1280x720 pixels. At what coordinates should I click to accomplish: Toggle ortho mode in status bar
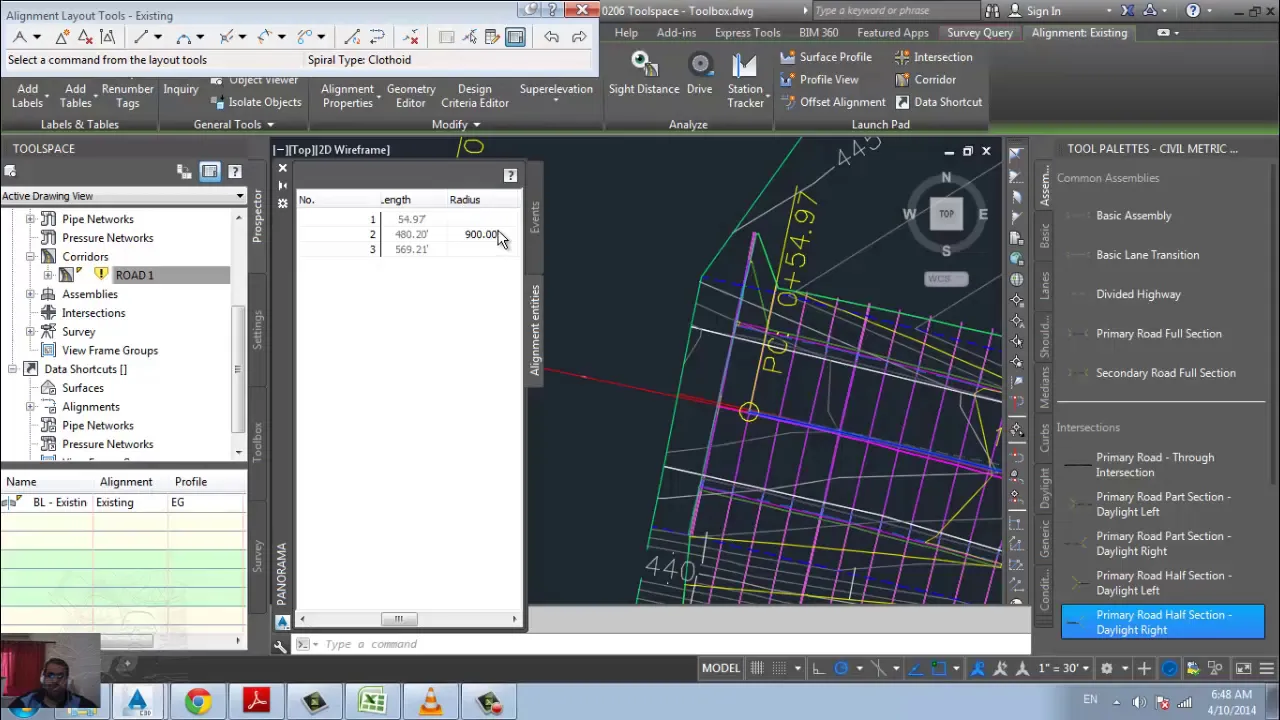pyautogui.click(x=818, y=668)
